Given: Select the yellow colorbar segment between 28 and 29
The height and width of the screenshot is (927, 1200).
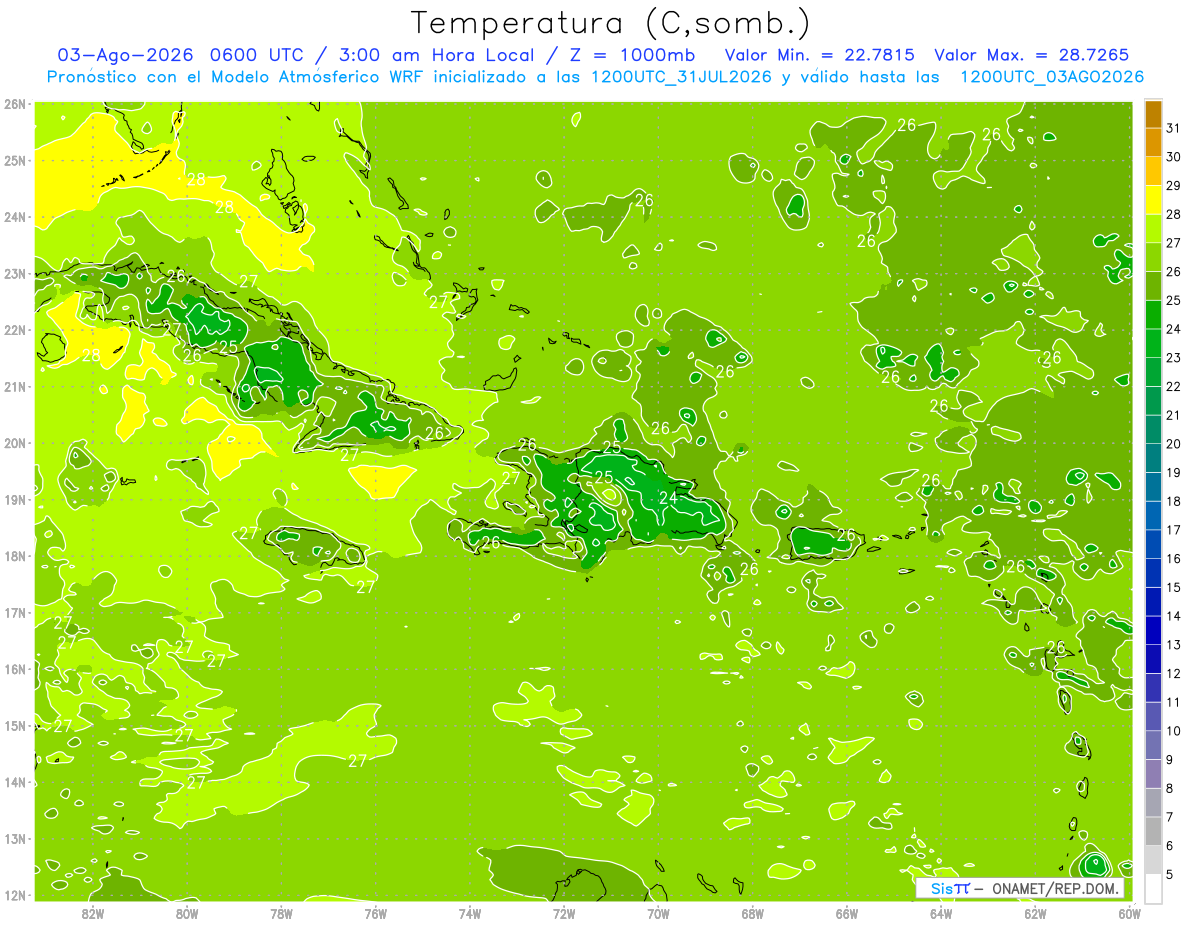Looking at the screenshot, I should (1153, 200).
